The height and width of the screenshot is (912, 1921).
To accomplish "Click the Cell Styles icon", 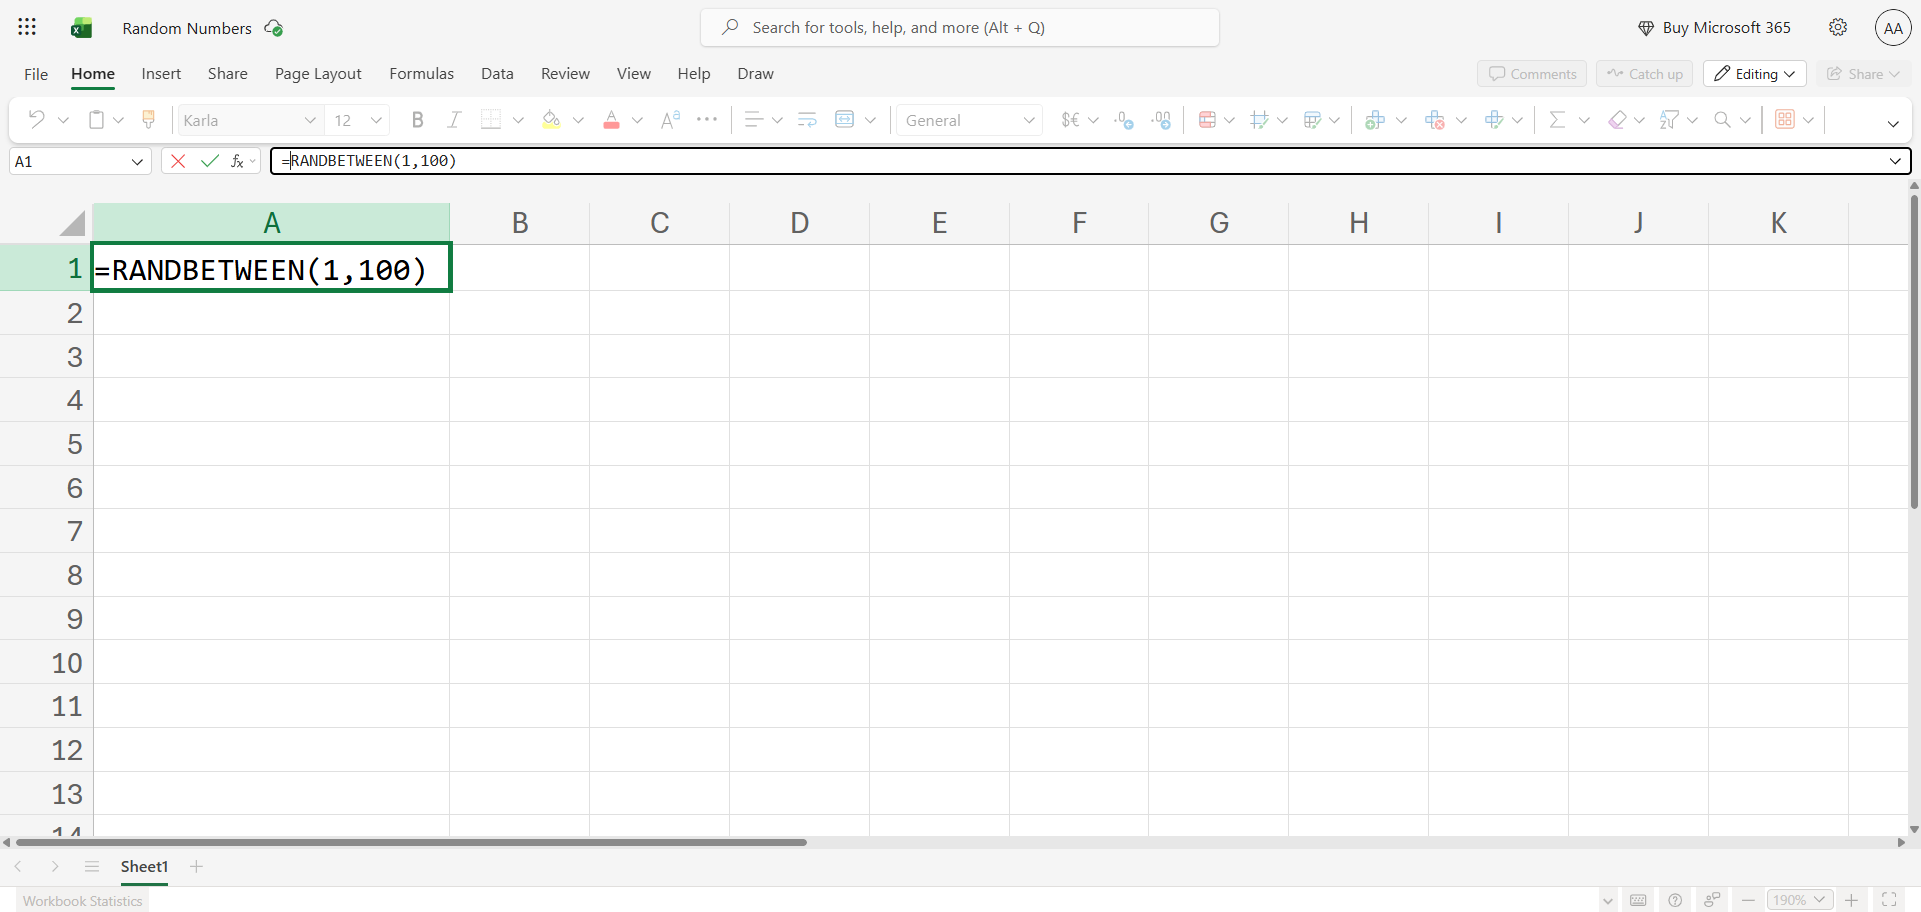I will [1259, 120].
